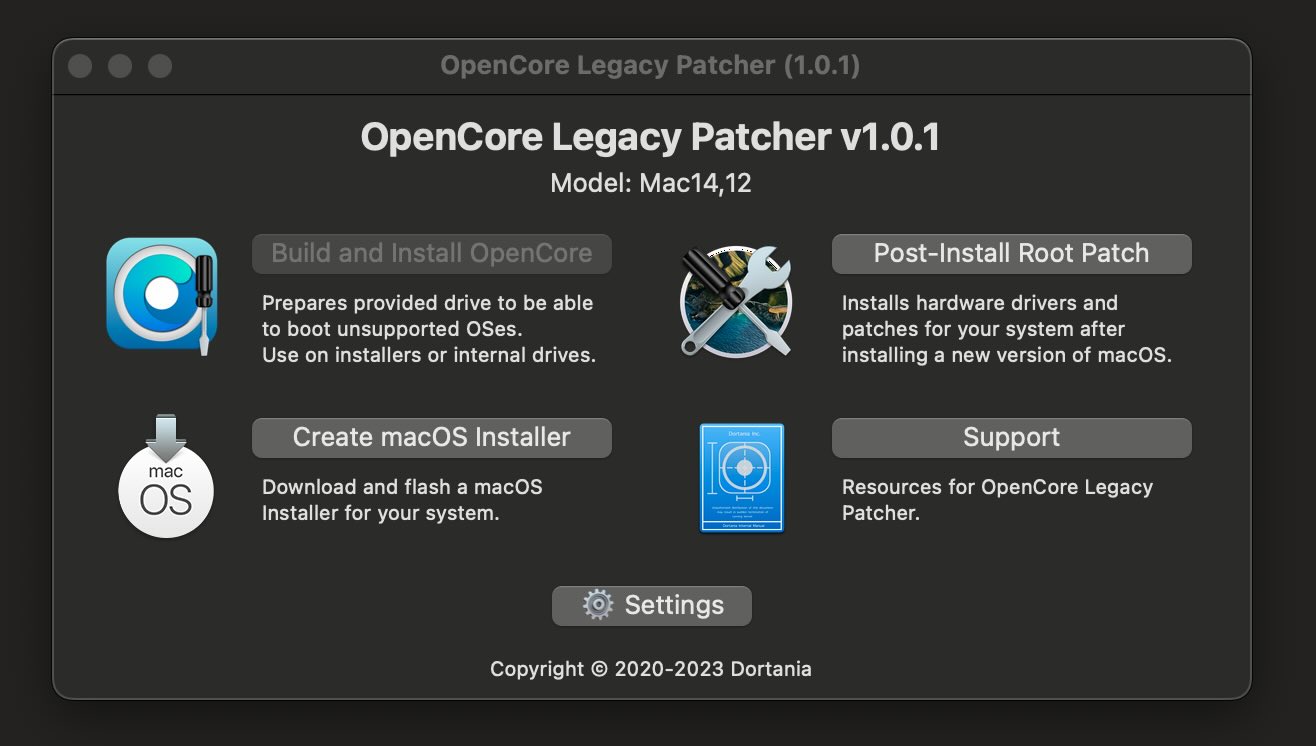This screenshot has width=1316, height=746.
Task: Click the 'Prepares provided drive' description text
Action: coord(429,329)
